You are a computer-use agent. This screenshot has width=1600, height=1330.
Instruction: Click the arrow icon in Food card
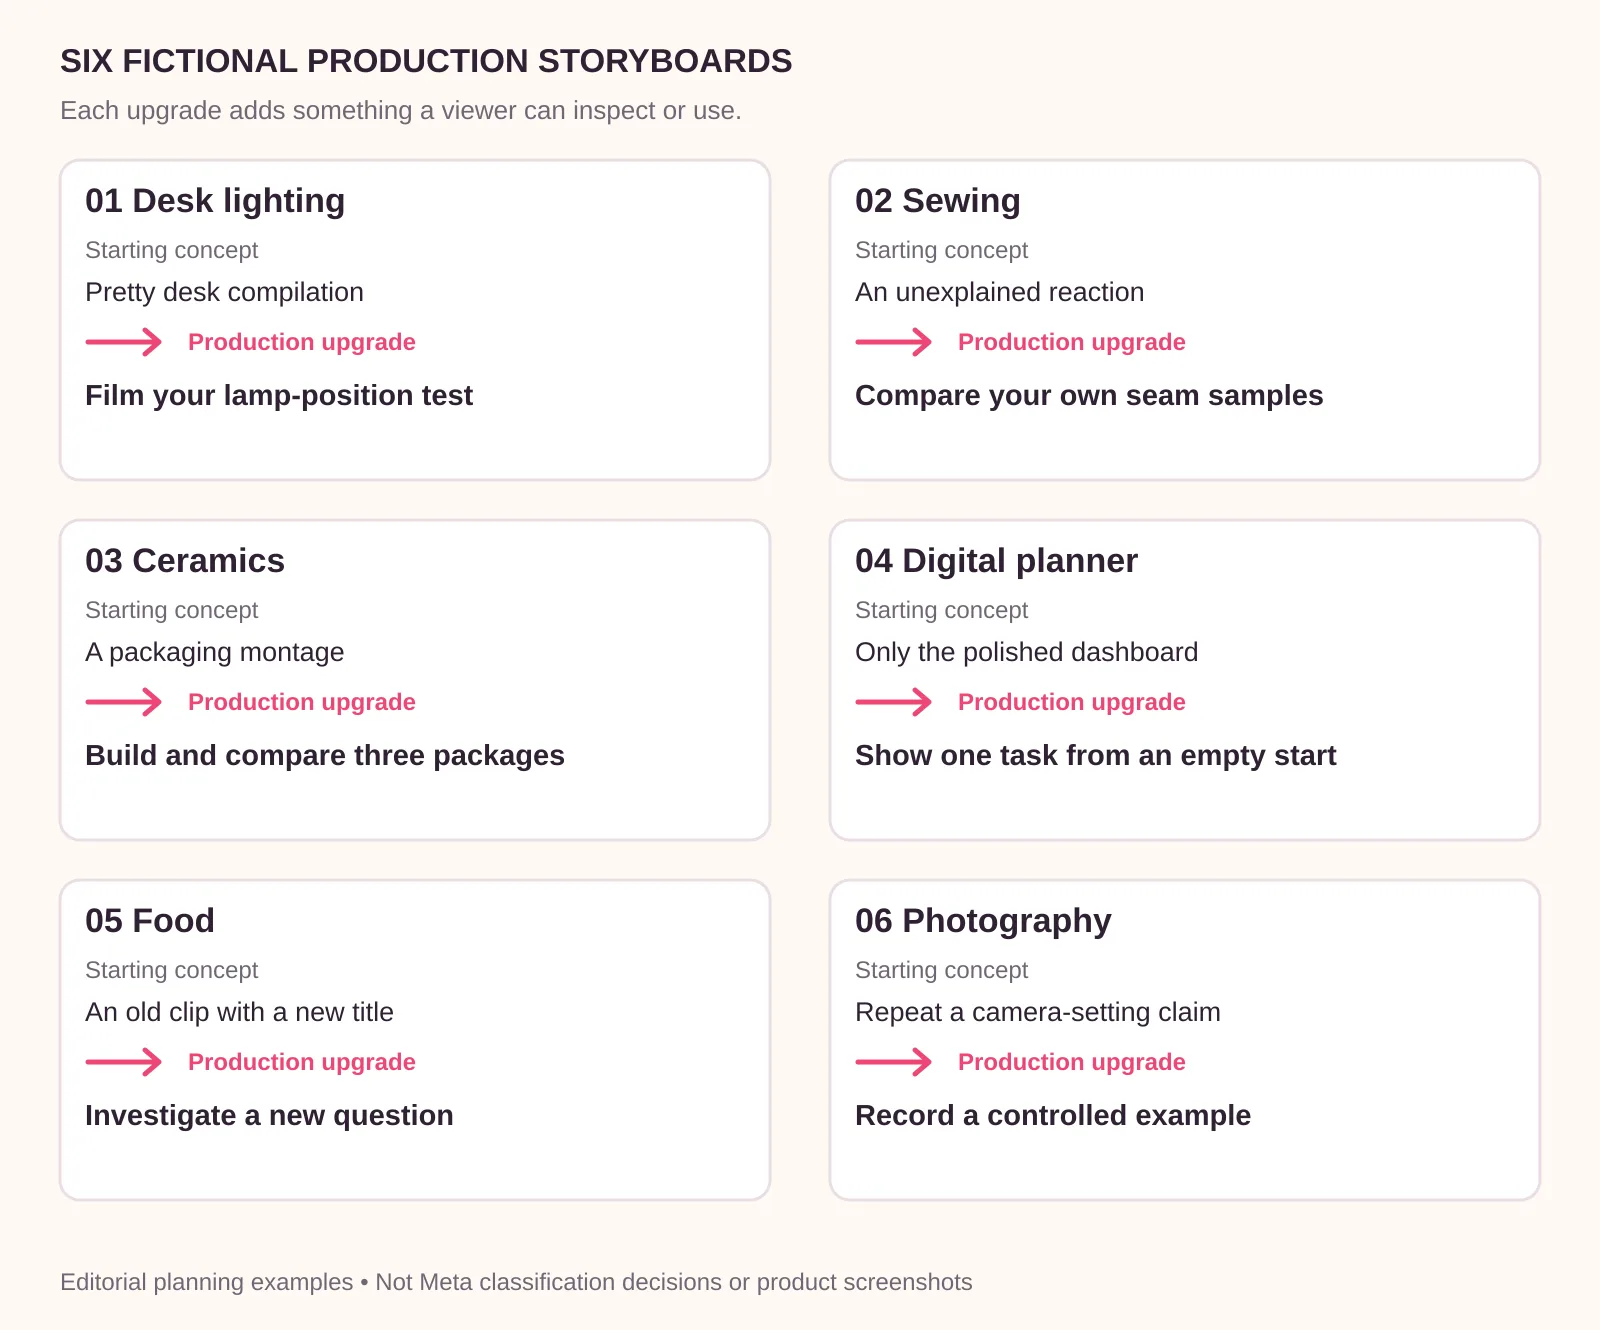pos(124,1062)
